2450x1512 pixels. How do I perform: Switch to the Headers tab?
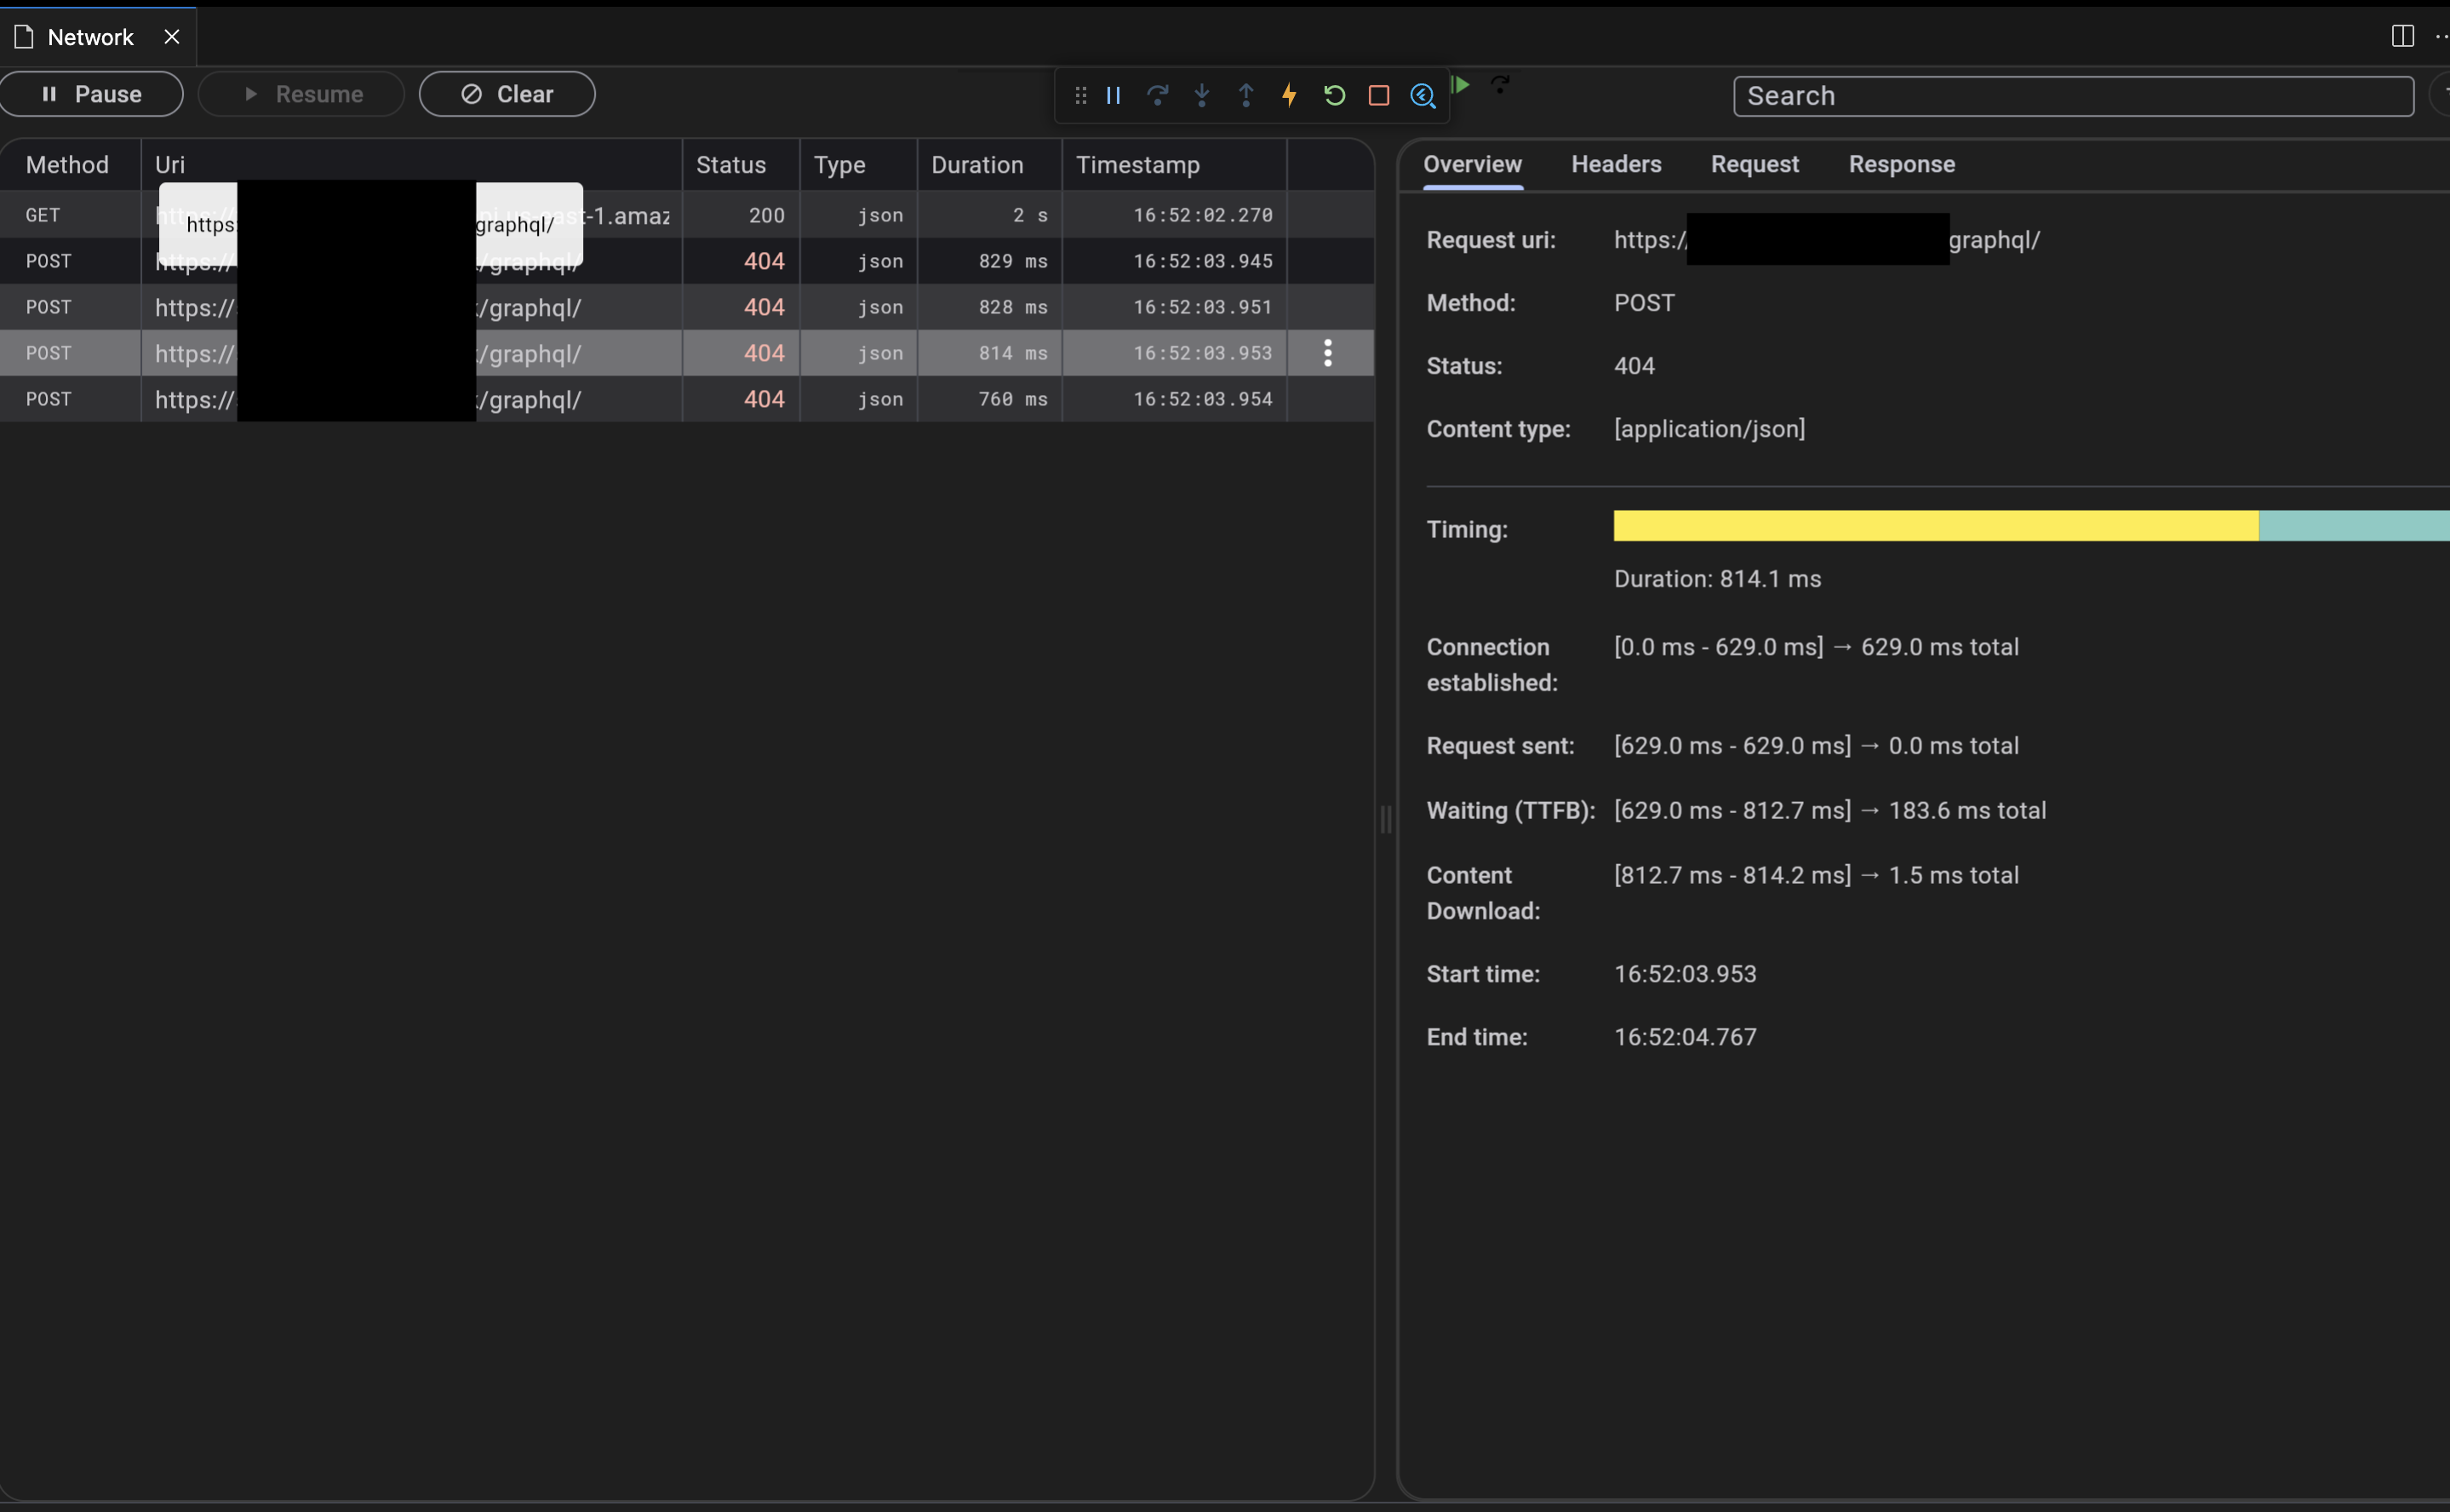click(1615, 164)
